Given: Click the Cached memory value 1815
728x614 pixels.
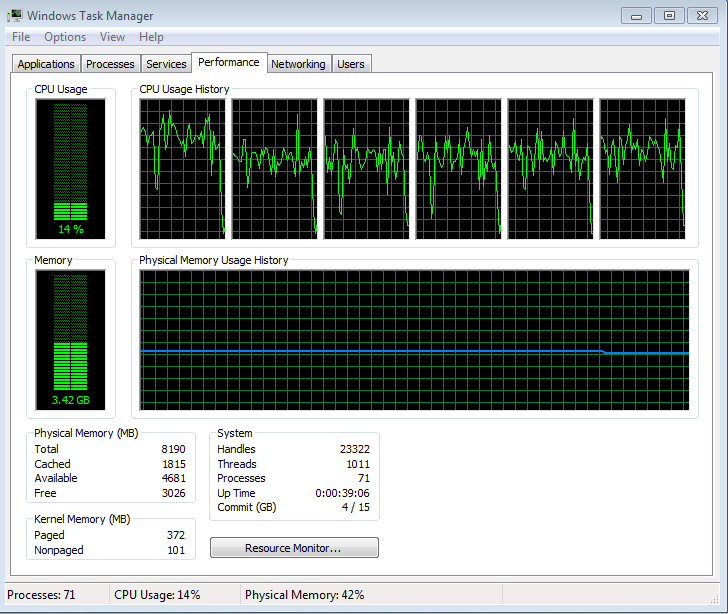Looking at the screenshot, I should [x=174, y=464].
